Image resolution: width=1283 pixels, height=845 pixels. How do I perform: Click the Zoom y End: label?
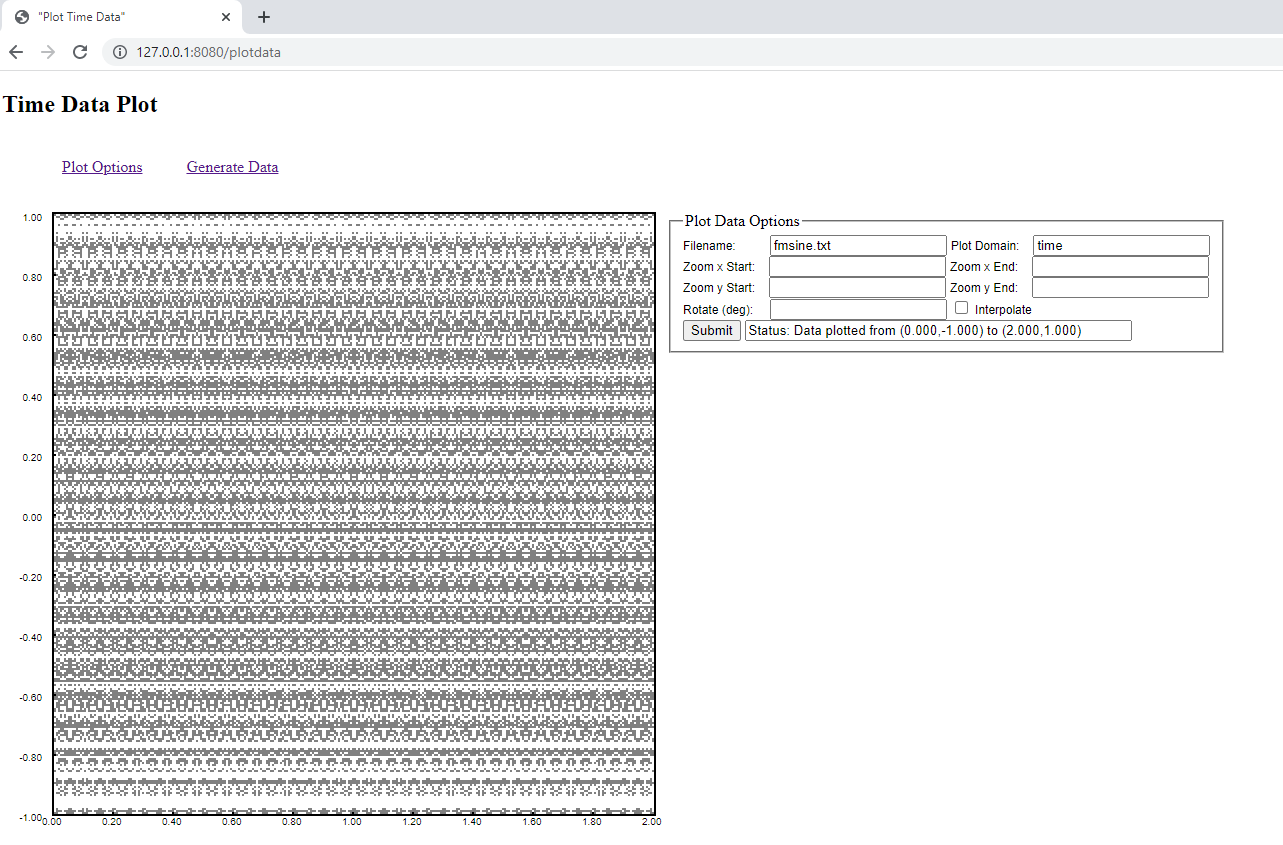(x=984, y=288)
